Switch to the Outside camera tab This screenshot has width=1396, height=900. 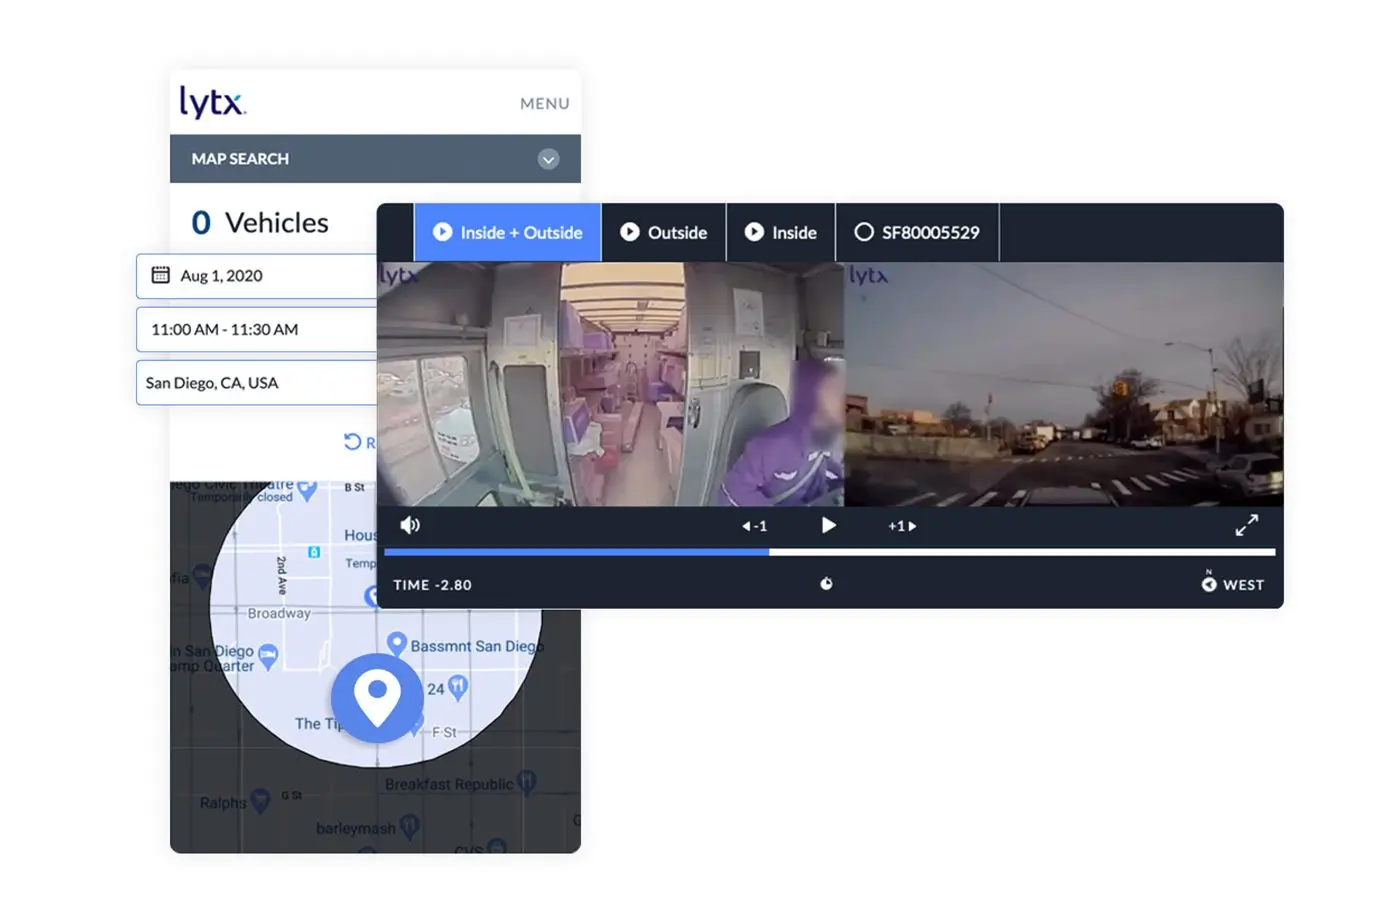coord(664,232)
